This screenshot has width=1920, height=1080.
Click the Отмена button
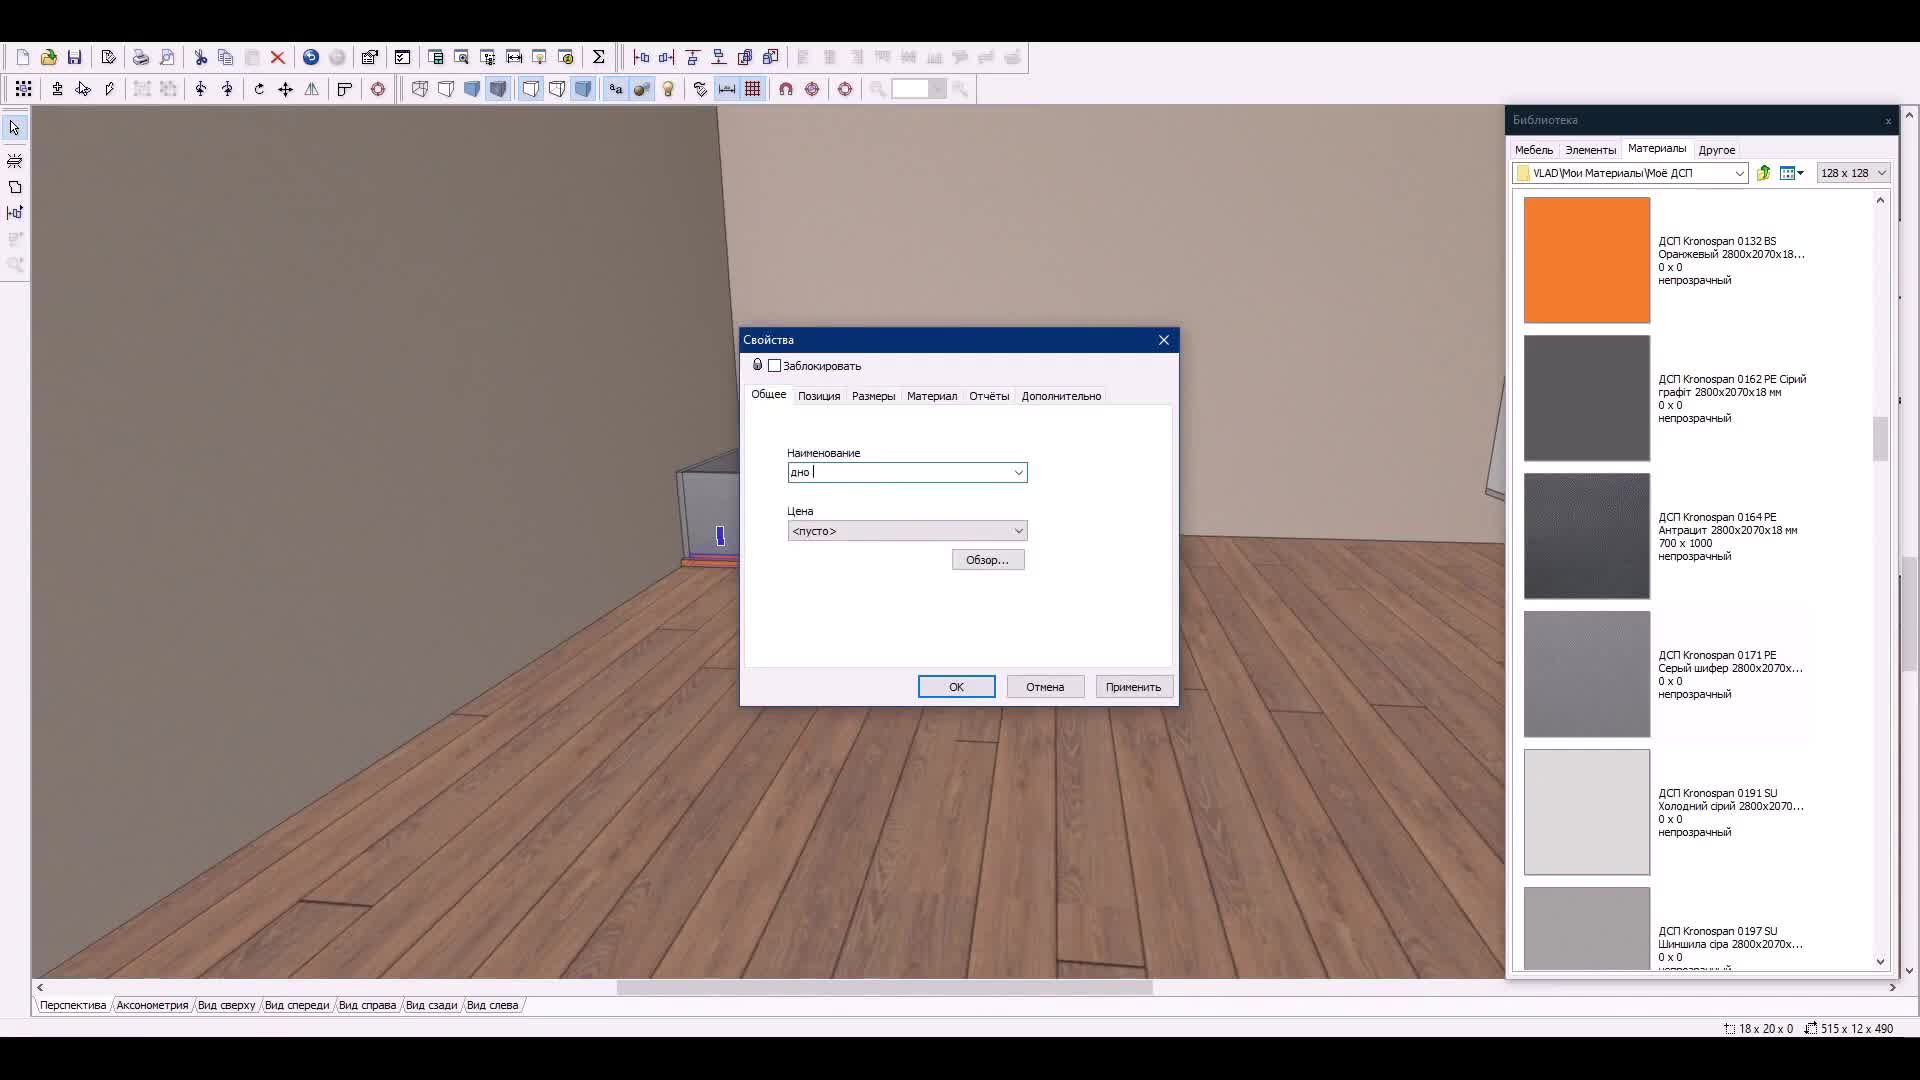(x=1045, y=687)
